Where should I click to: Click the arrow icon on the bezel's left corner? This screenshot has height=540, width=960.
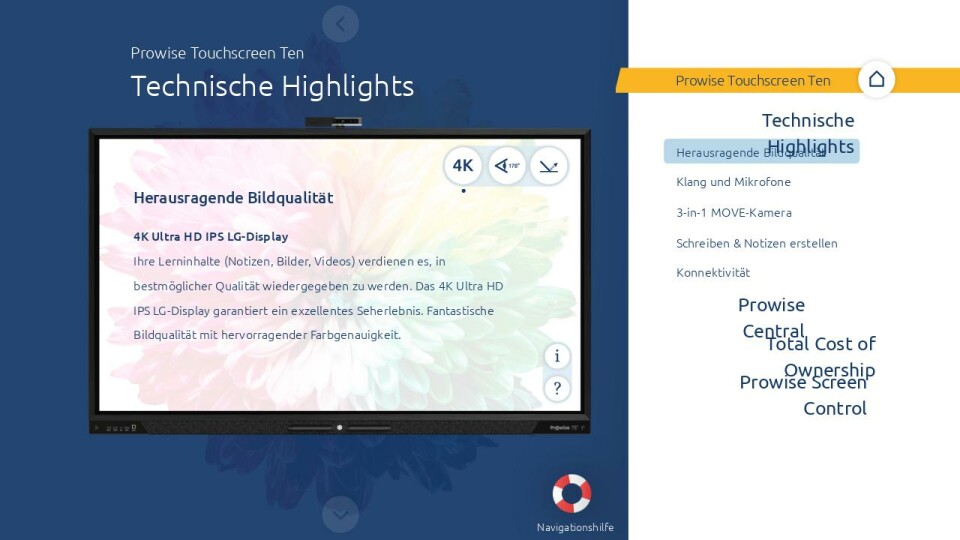[x=96, y=427]
